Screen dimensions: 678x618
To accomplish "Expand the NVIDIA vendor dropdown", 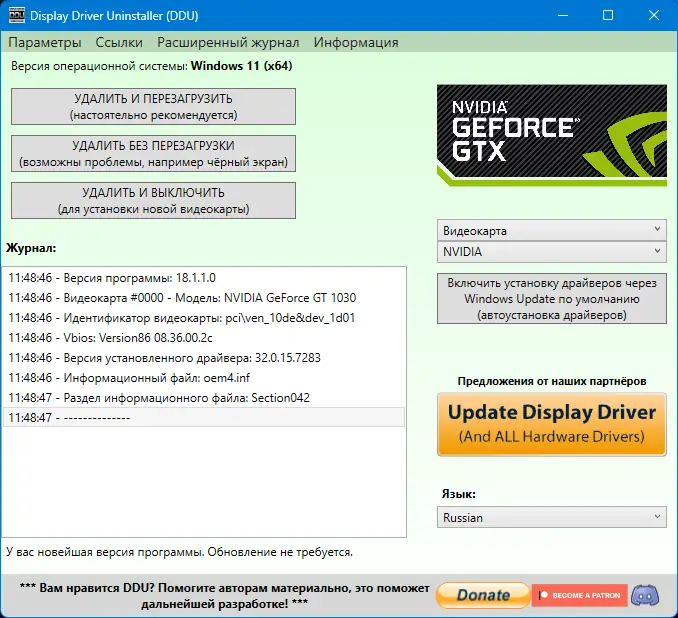I will [x=552, y=252].
